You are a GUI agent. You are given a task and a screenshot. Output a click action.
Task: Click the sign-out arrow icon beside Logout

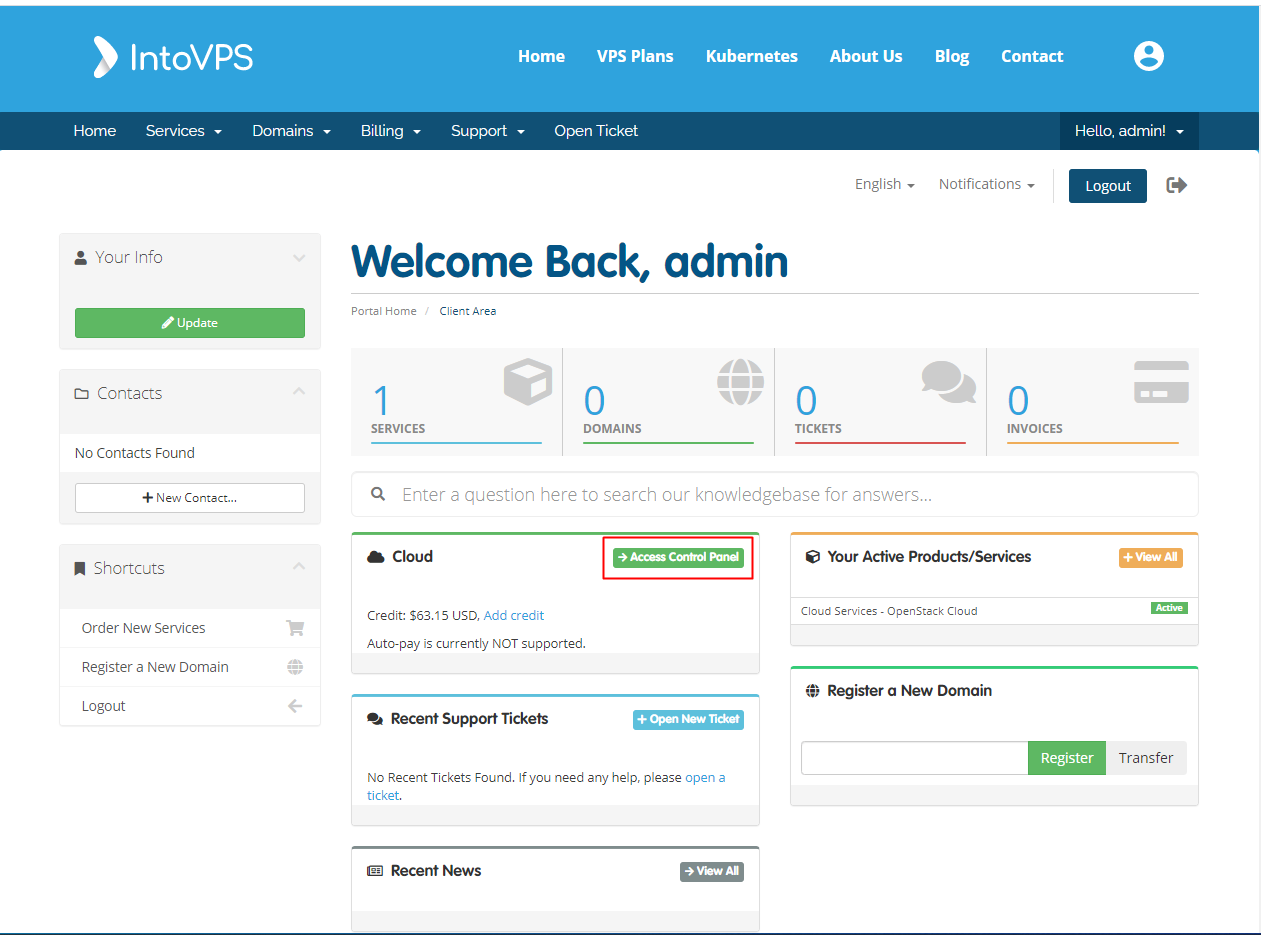pyautogui.click(x=1177, y=185)
